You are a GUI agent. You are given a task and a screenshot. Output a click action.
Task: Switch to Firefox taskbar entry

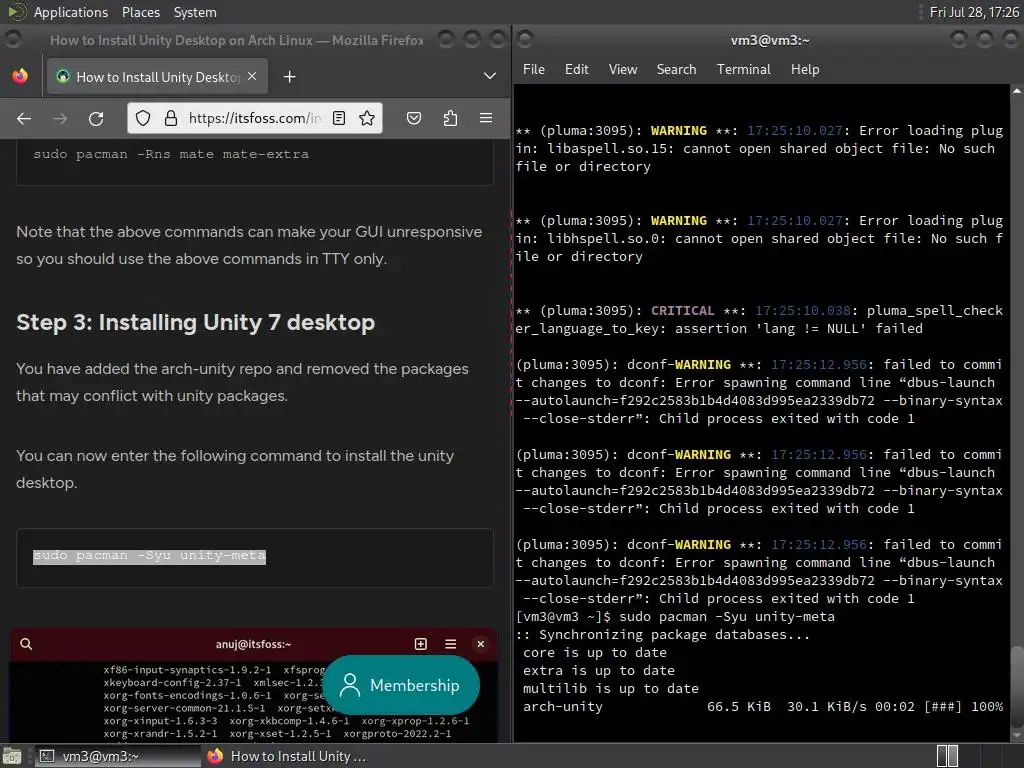pyautogui.click(x=286, y=756)
